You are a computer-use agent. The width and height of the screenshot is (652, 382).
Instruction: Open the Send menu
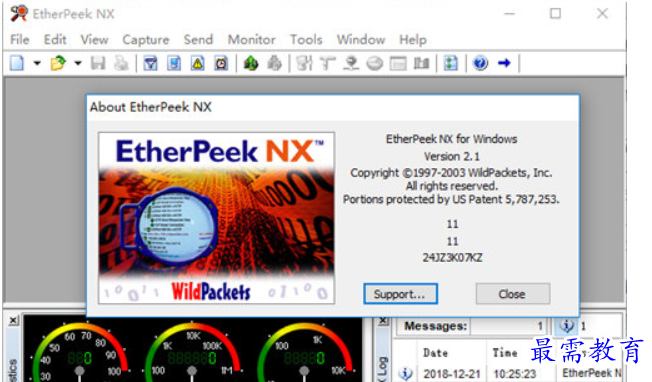(198, 39)
